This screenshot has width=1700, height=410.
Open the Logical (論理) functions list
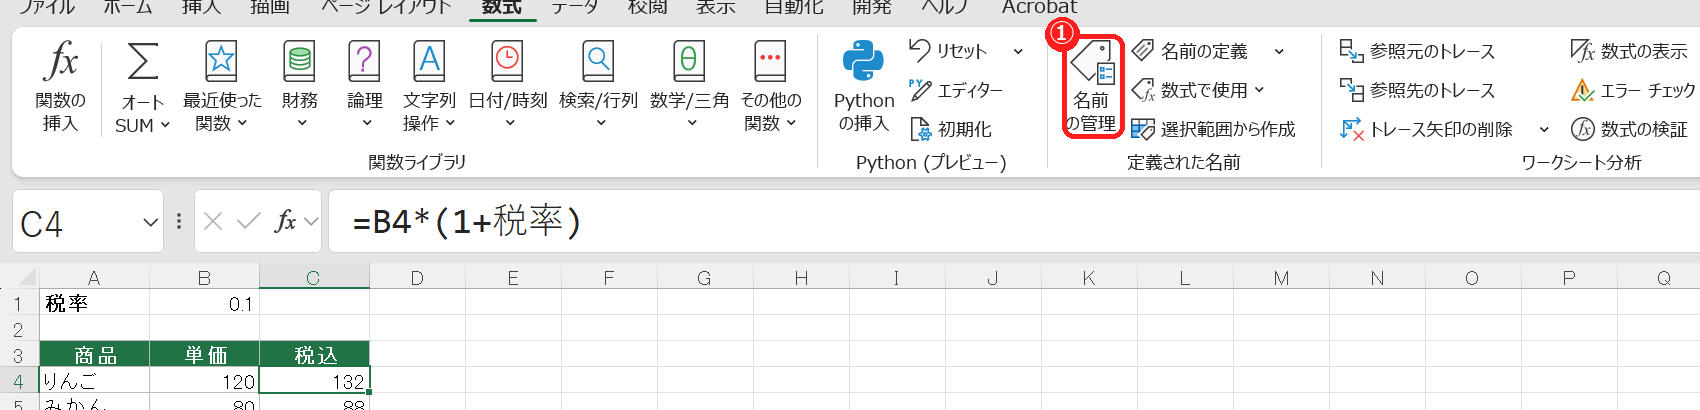tap(364, 87)
